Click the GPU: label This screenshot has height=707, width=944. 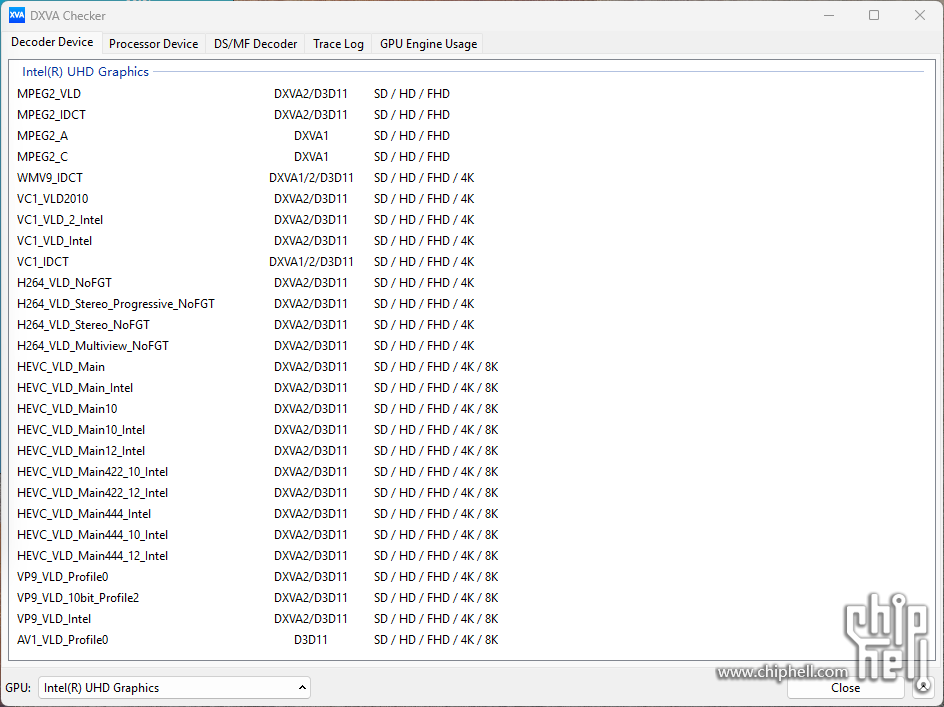pos(18,688)
